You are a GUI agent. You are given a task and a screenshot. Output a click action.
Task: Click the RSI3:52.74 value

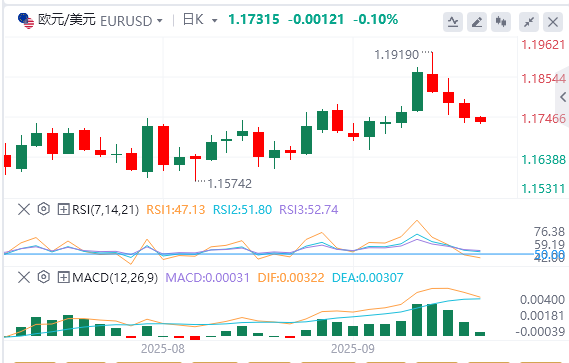tap(309, 210)
